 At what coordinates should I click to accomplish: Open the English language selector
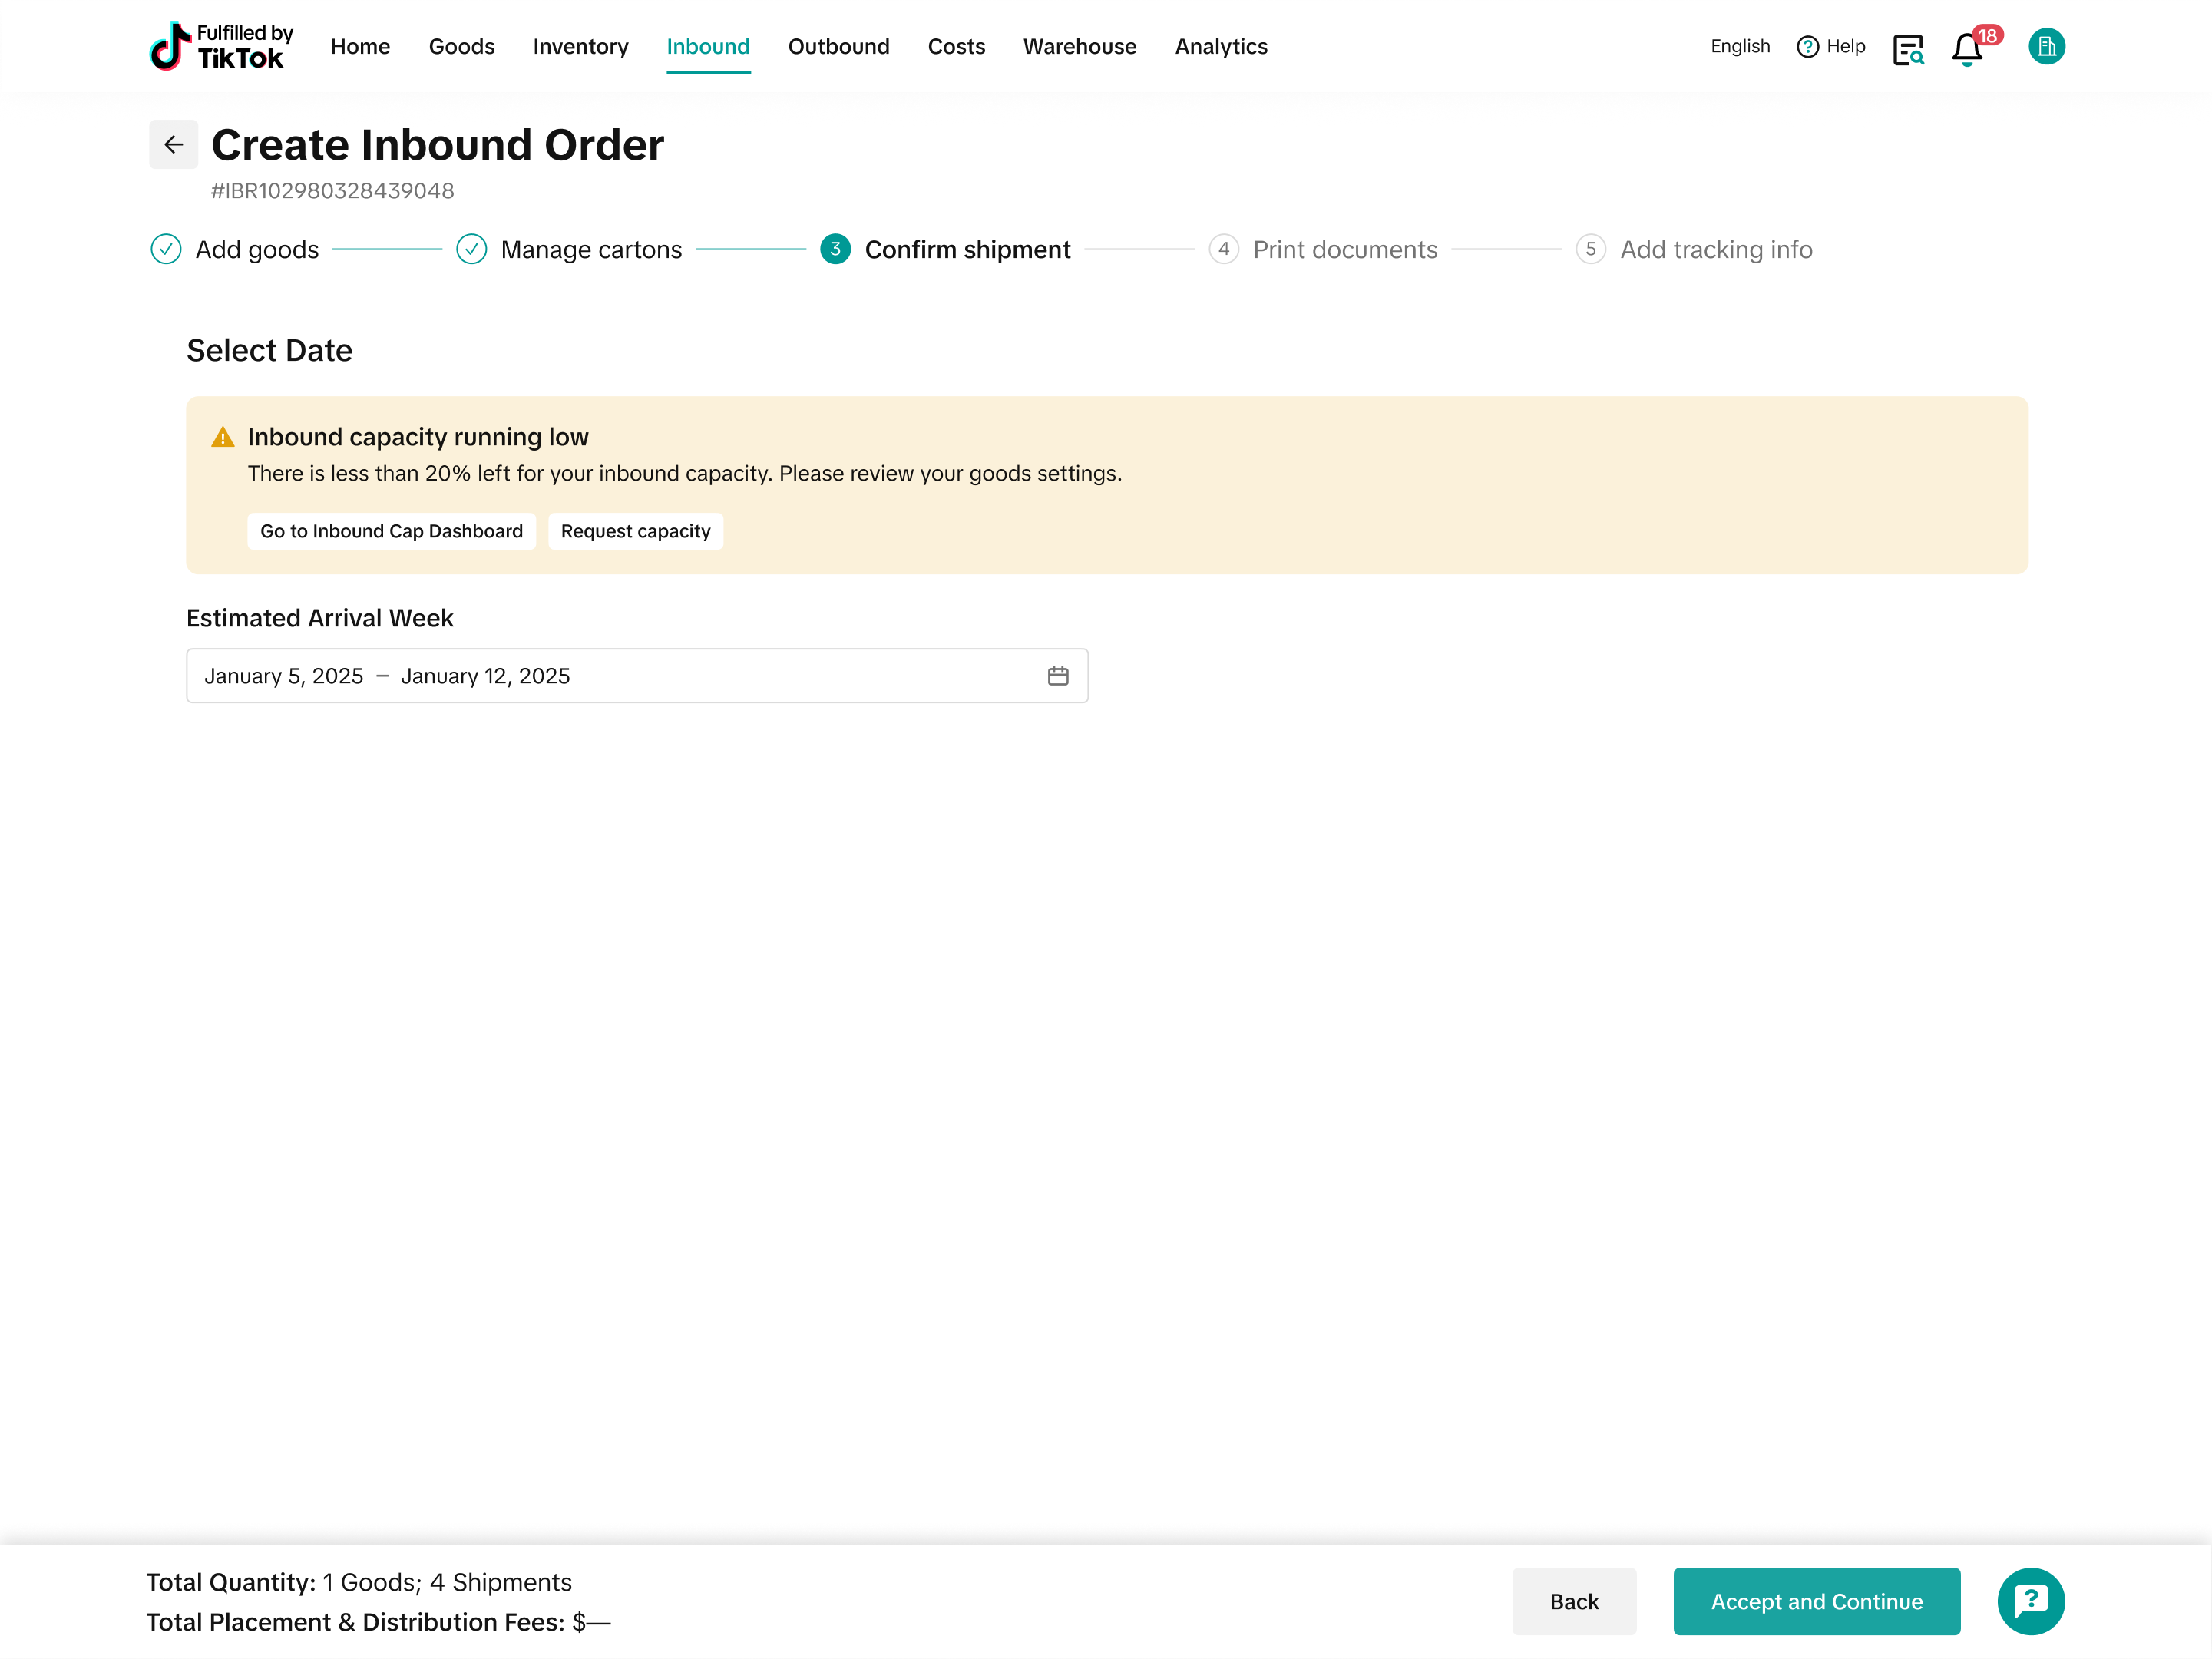pyautogui.click(x=1739, y=46)
